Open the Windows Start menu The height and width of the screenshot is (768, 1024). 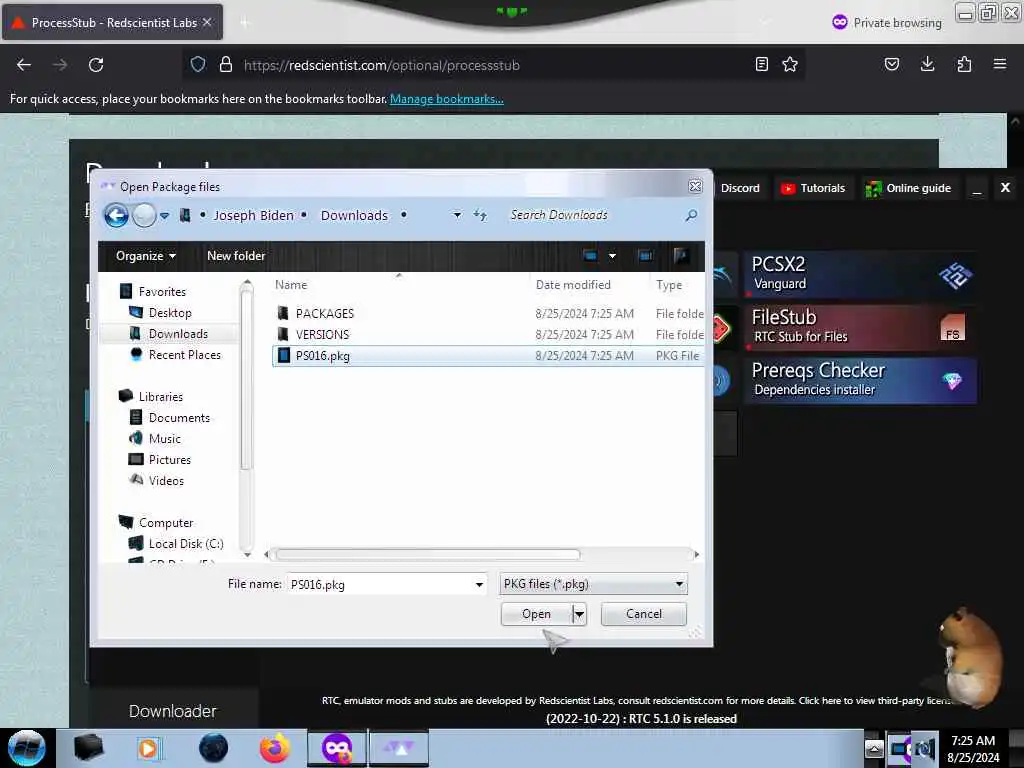tap(27, 748)
